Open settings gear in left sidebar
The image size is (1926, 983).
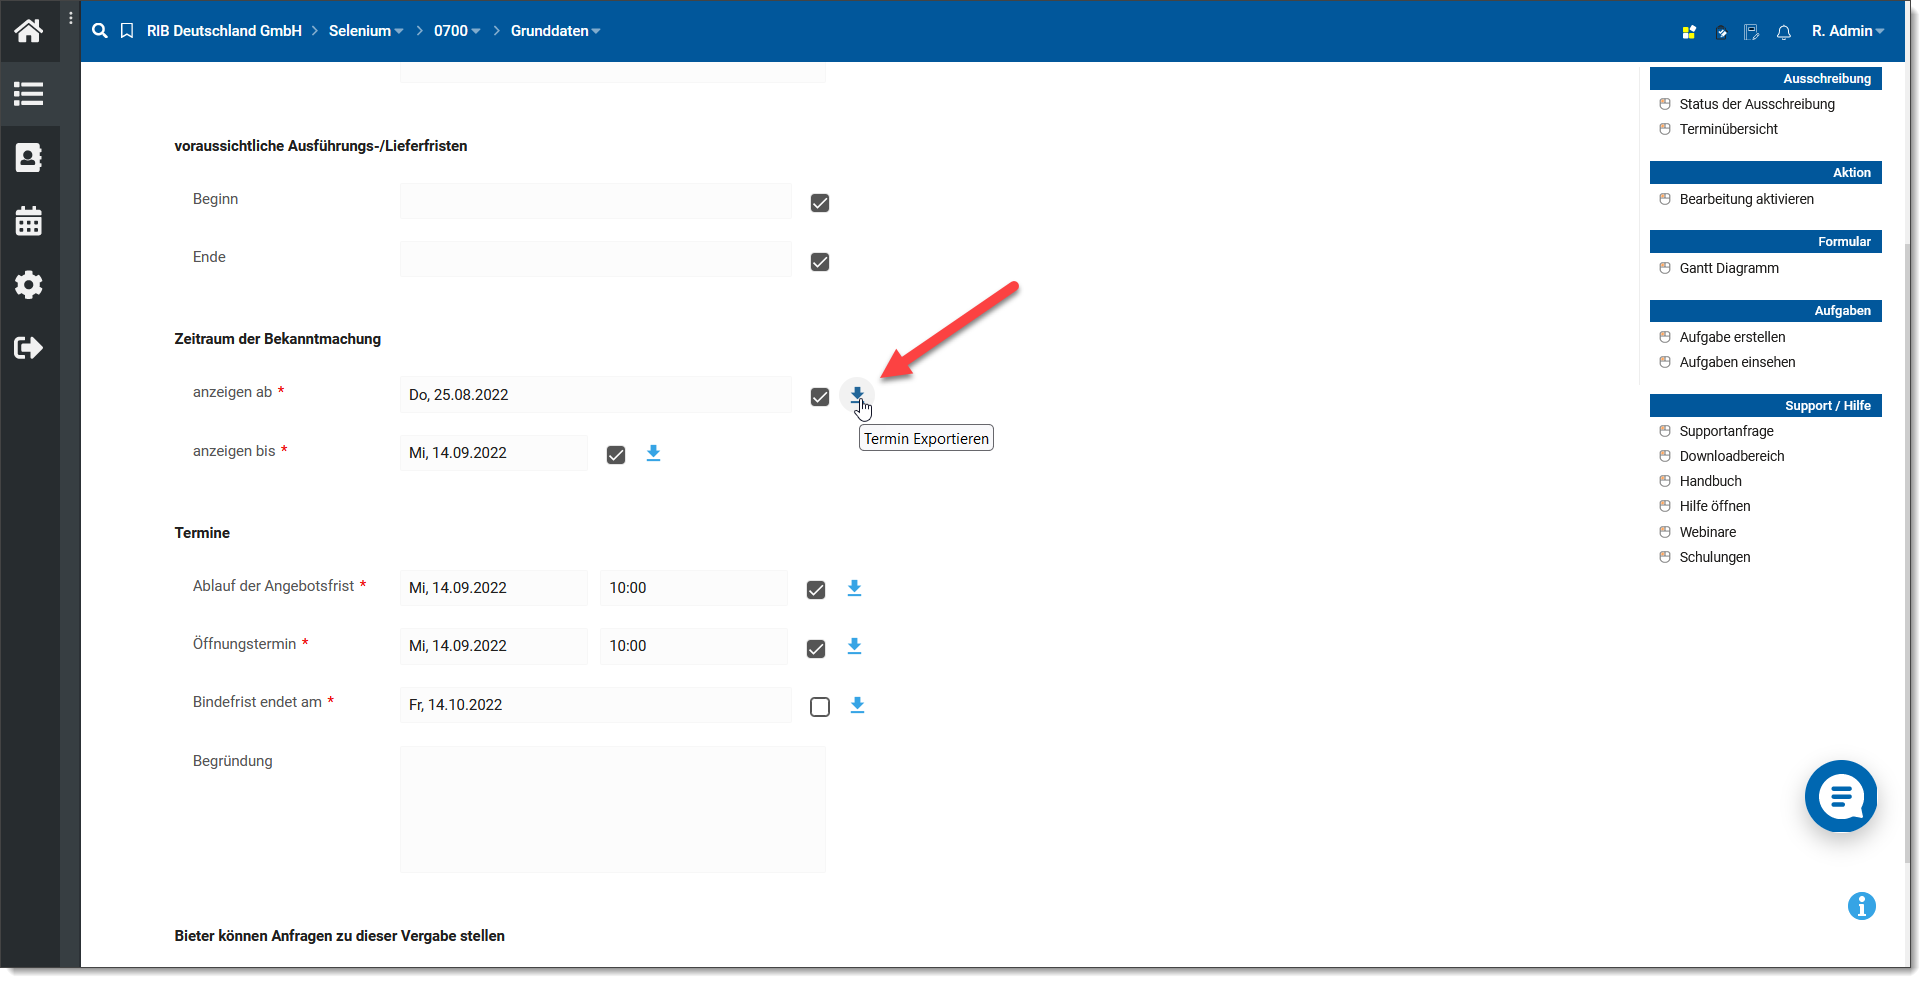tap(29, 285)
